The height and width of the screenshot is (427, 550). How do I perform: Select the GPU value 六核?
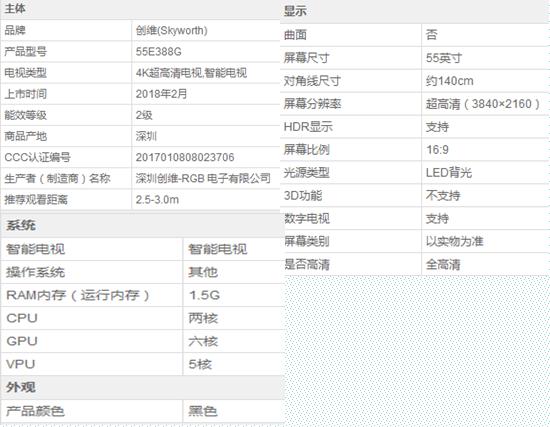pos(203,341)
